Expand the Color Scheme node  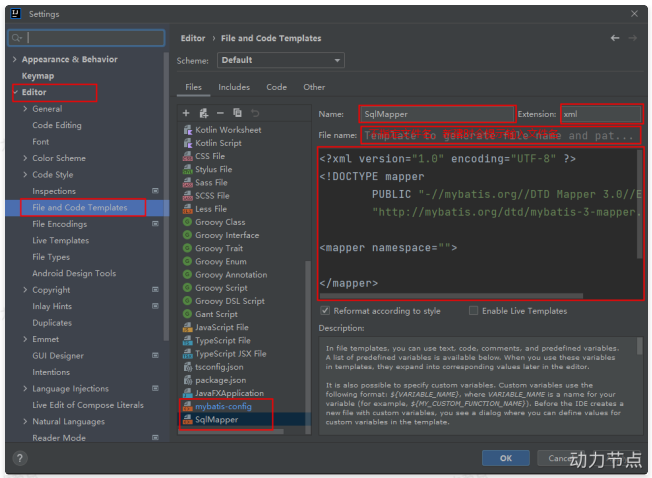coord(25,158)
